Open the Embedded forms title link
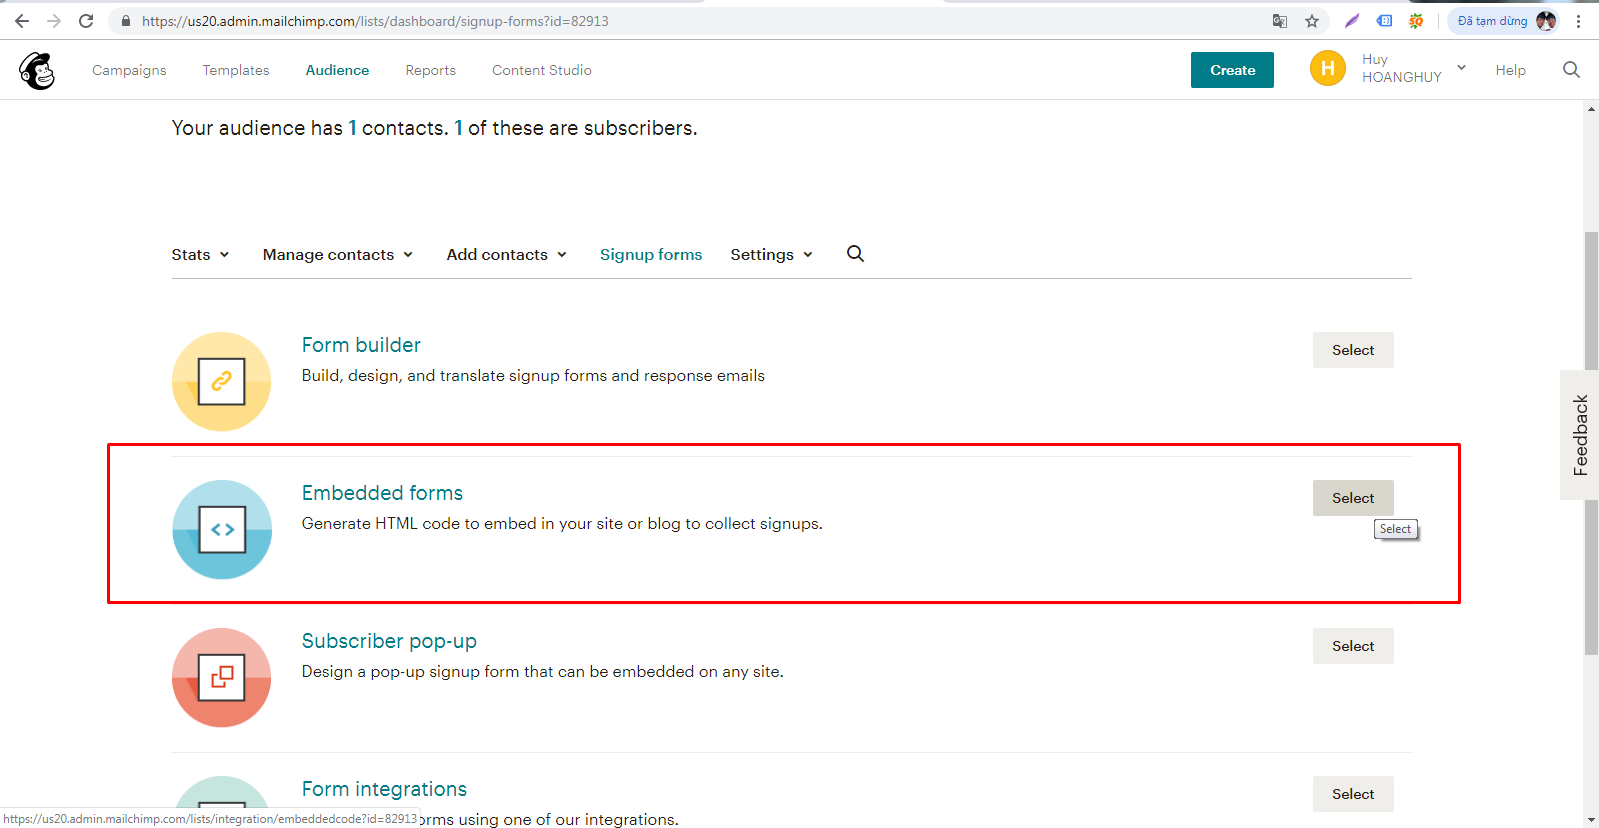1599x828 pixels. 382,493
